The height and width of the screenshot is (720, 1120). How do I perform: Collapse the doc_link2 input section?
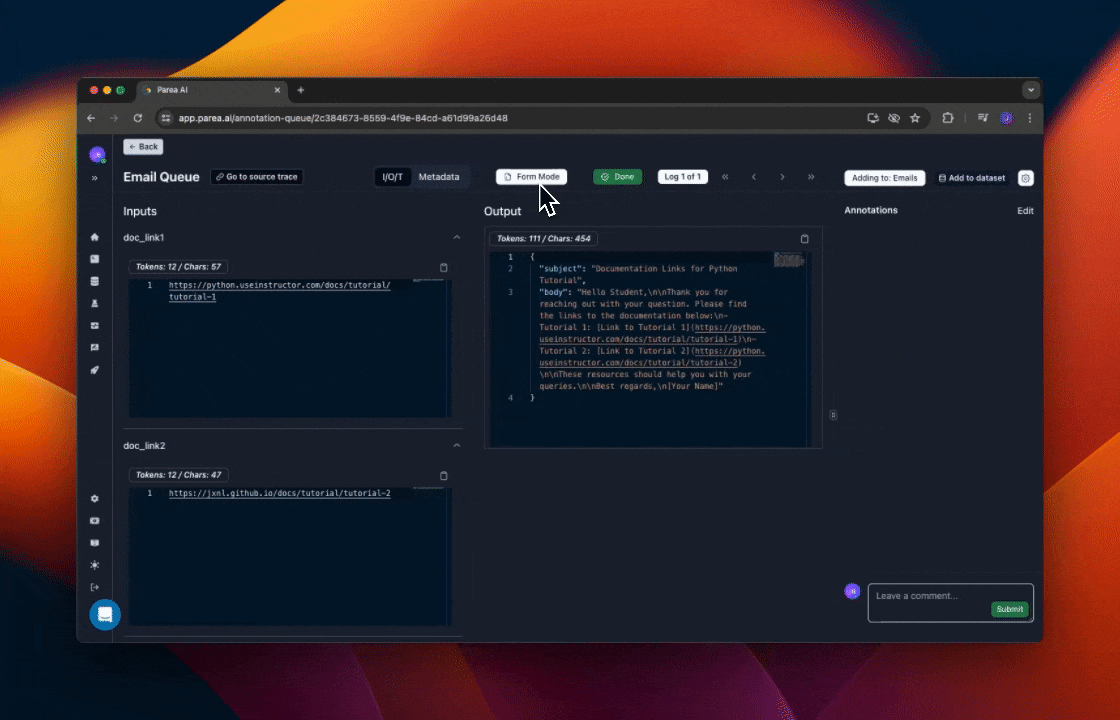coord(457,446)
